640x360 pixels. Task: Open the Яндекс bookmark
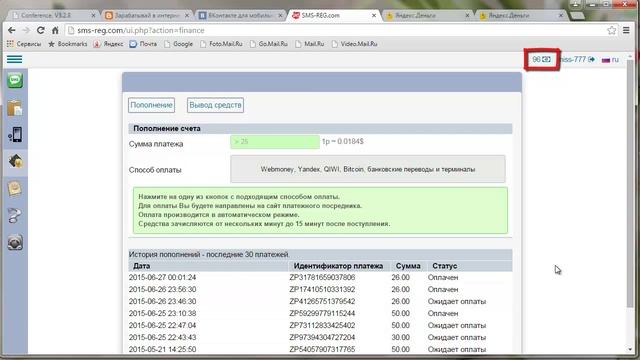click(108, 44)
